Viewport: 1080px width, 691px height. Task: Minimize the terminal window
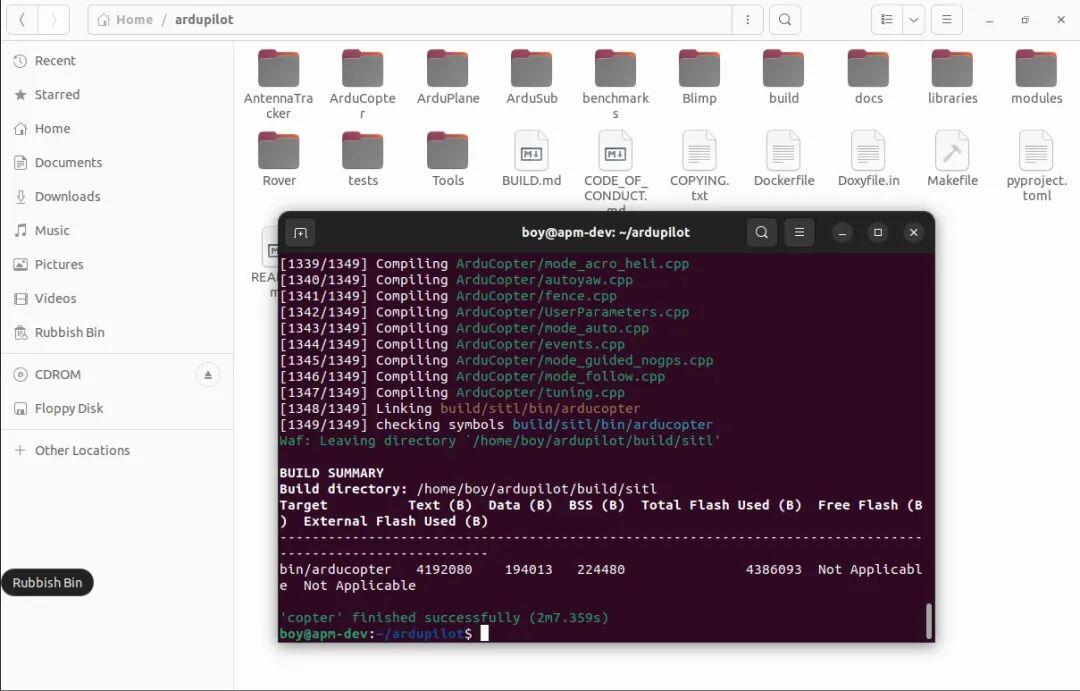[842, 232]
